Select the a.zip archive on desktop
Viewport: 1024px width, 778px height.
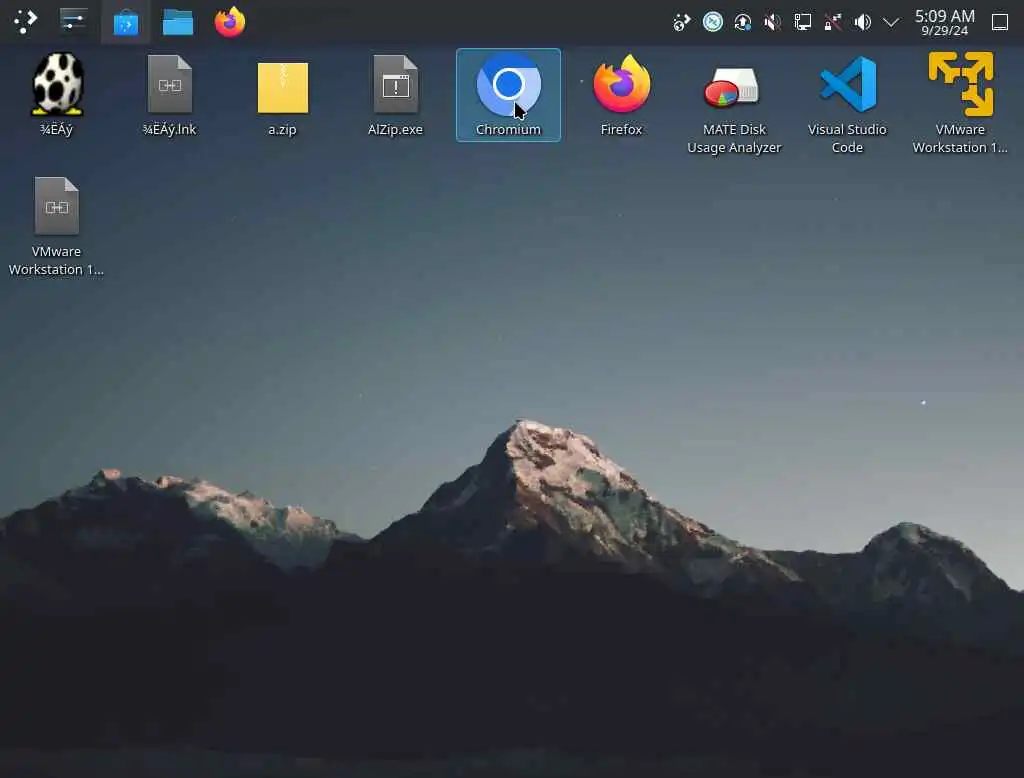click(x=283, y=87)
